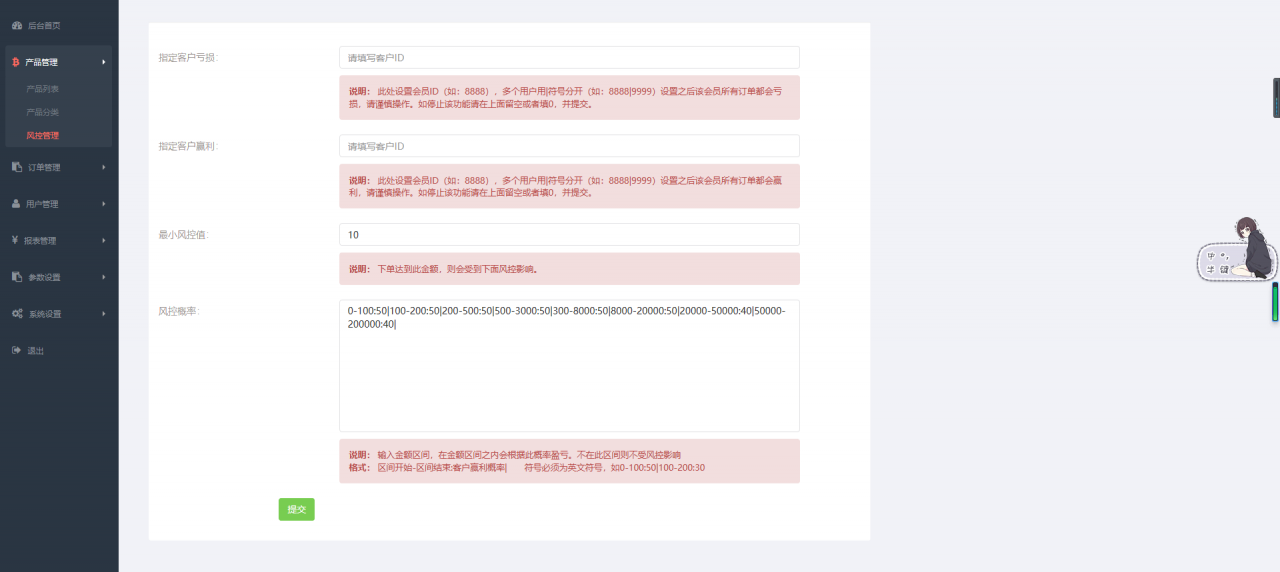Click the 后台首页 dashboard icon
Image resolution: width=1280 pixels, height=572 pixels.
tap(16, 25)
